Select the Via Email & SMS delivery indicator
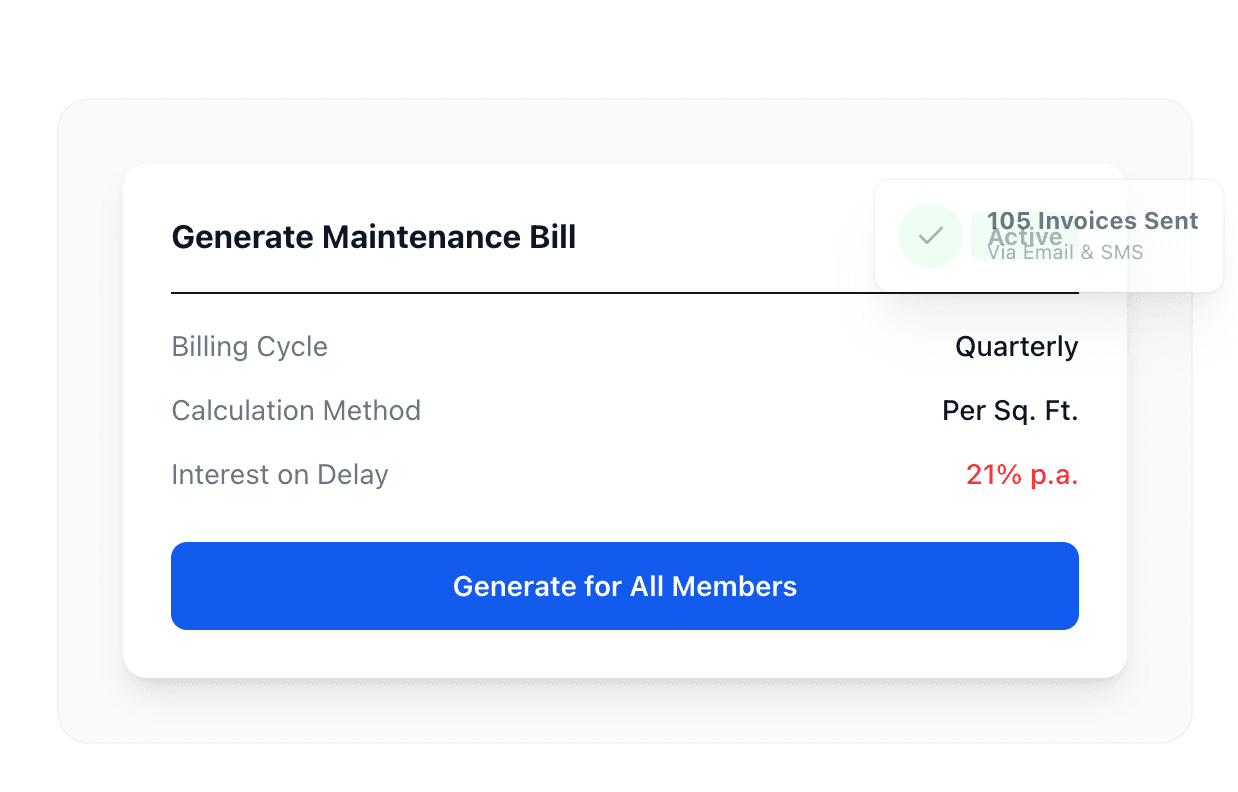Viewport: 1238px width, 792px height. click(x=1065, y=252)
